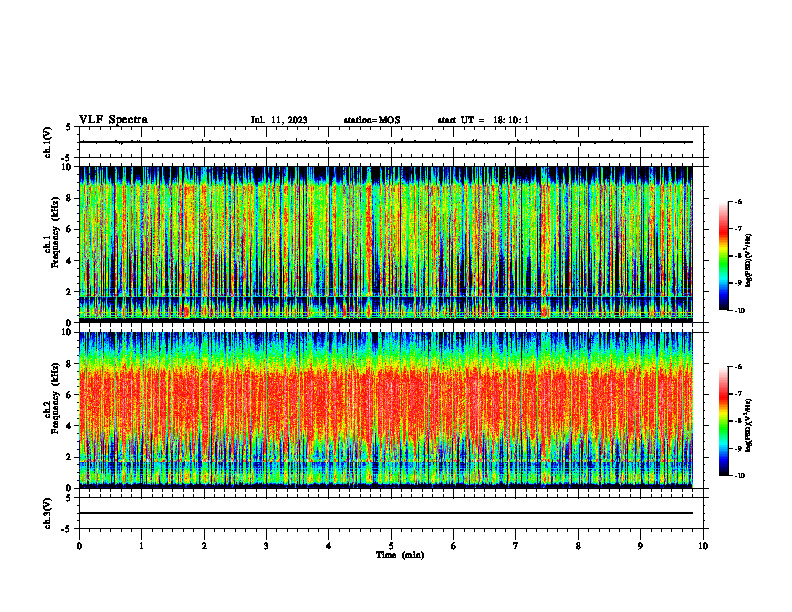Click the "4" tick on the time axis
The height and width of the screenshot is (612, 792).
pyautogui.click(x=329, y=546)
